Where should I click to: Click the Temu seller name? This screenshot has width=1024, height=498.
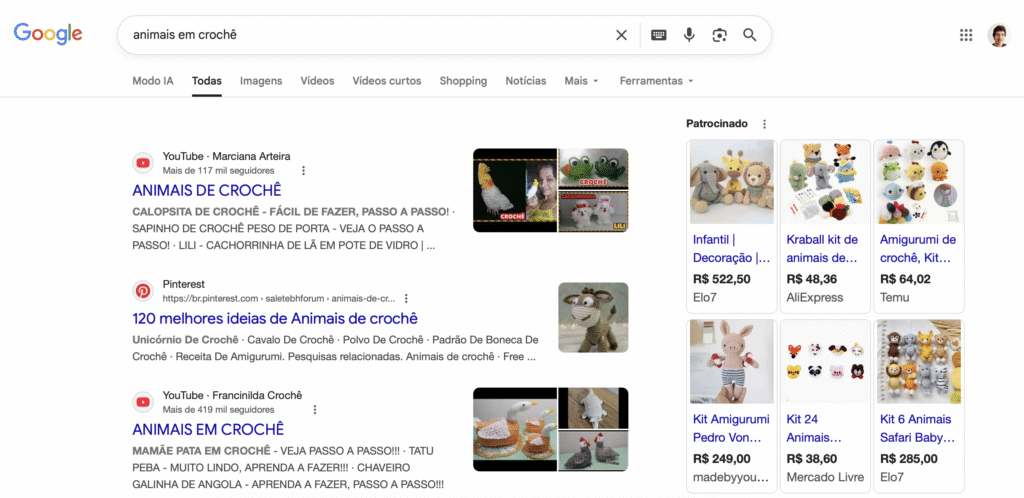coord(895,298)
